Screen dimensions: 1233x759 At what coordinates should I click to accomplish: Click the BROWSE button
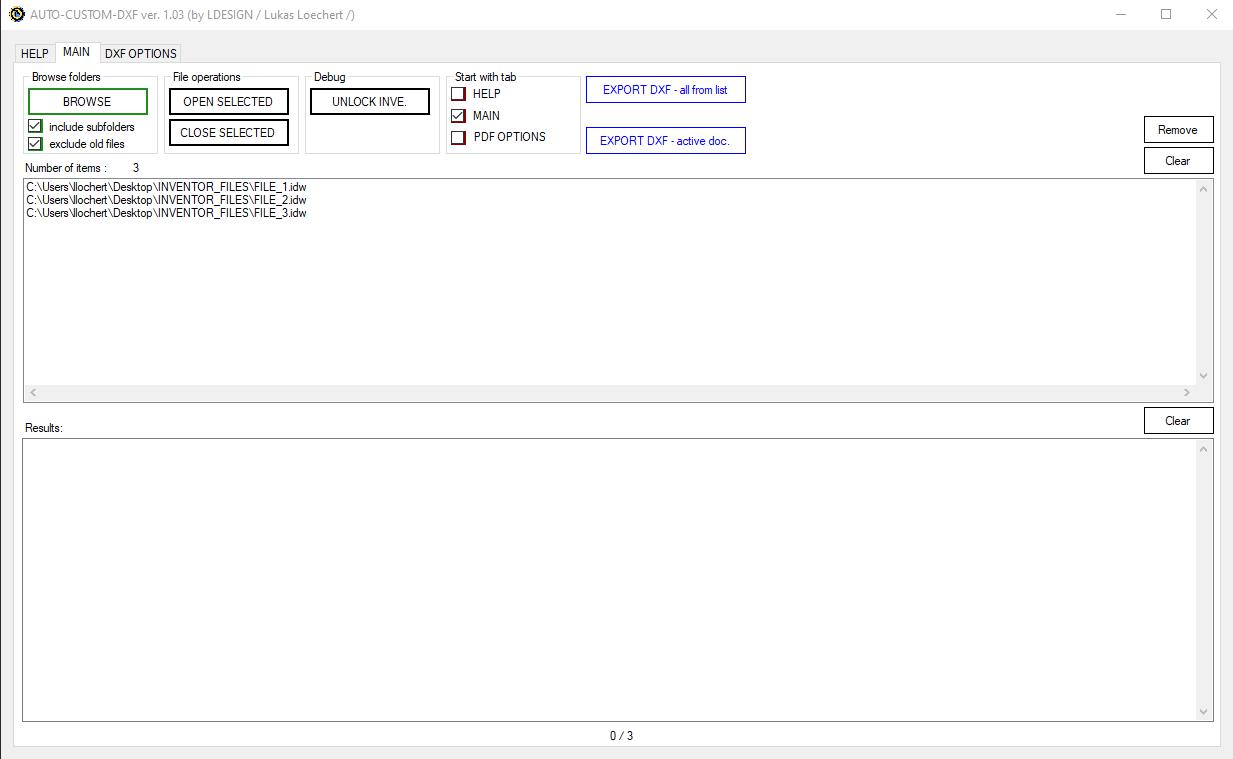point(87,101)
